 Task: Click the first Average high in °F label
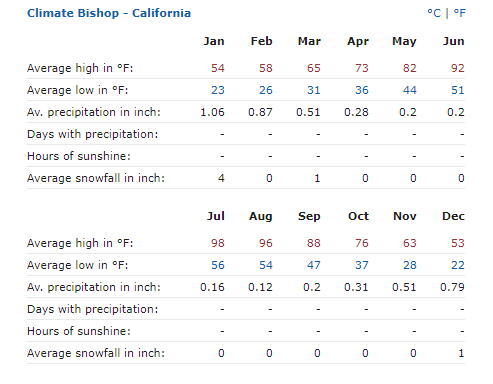click(80, 68)
